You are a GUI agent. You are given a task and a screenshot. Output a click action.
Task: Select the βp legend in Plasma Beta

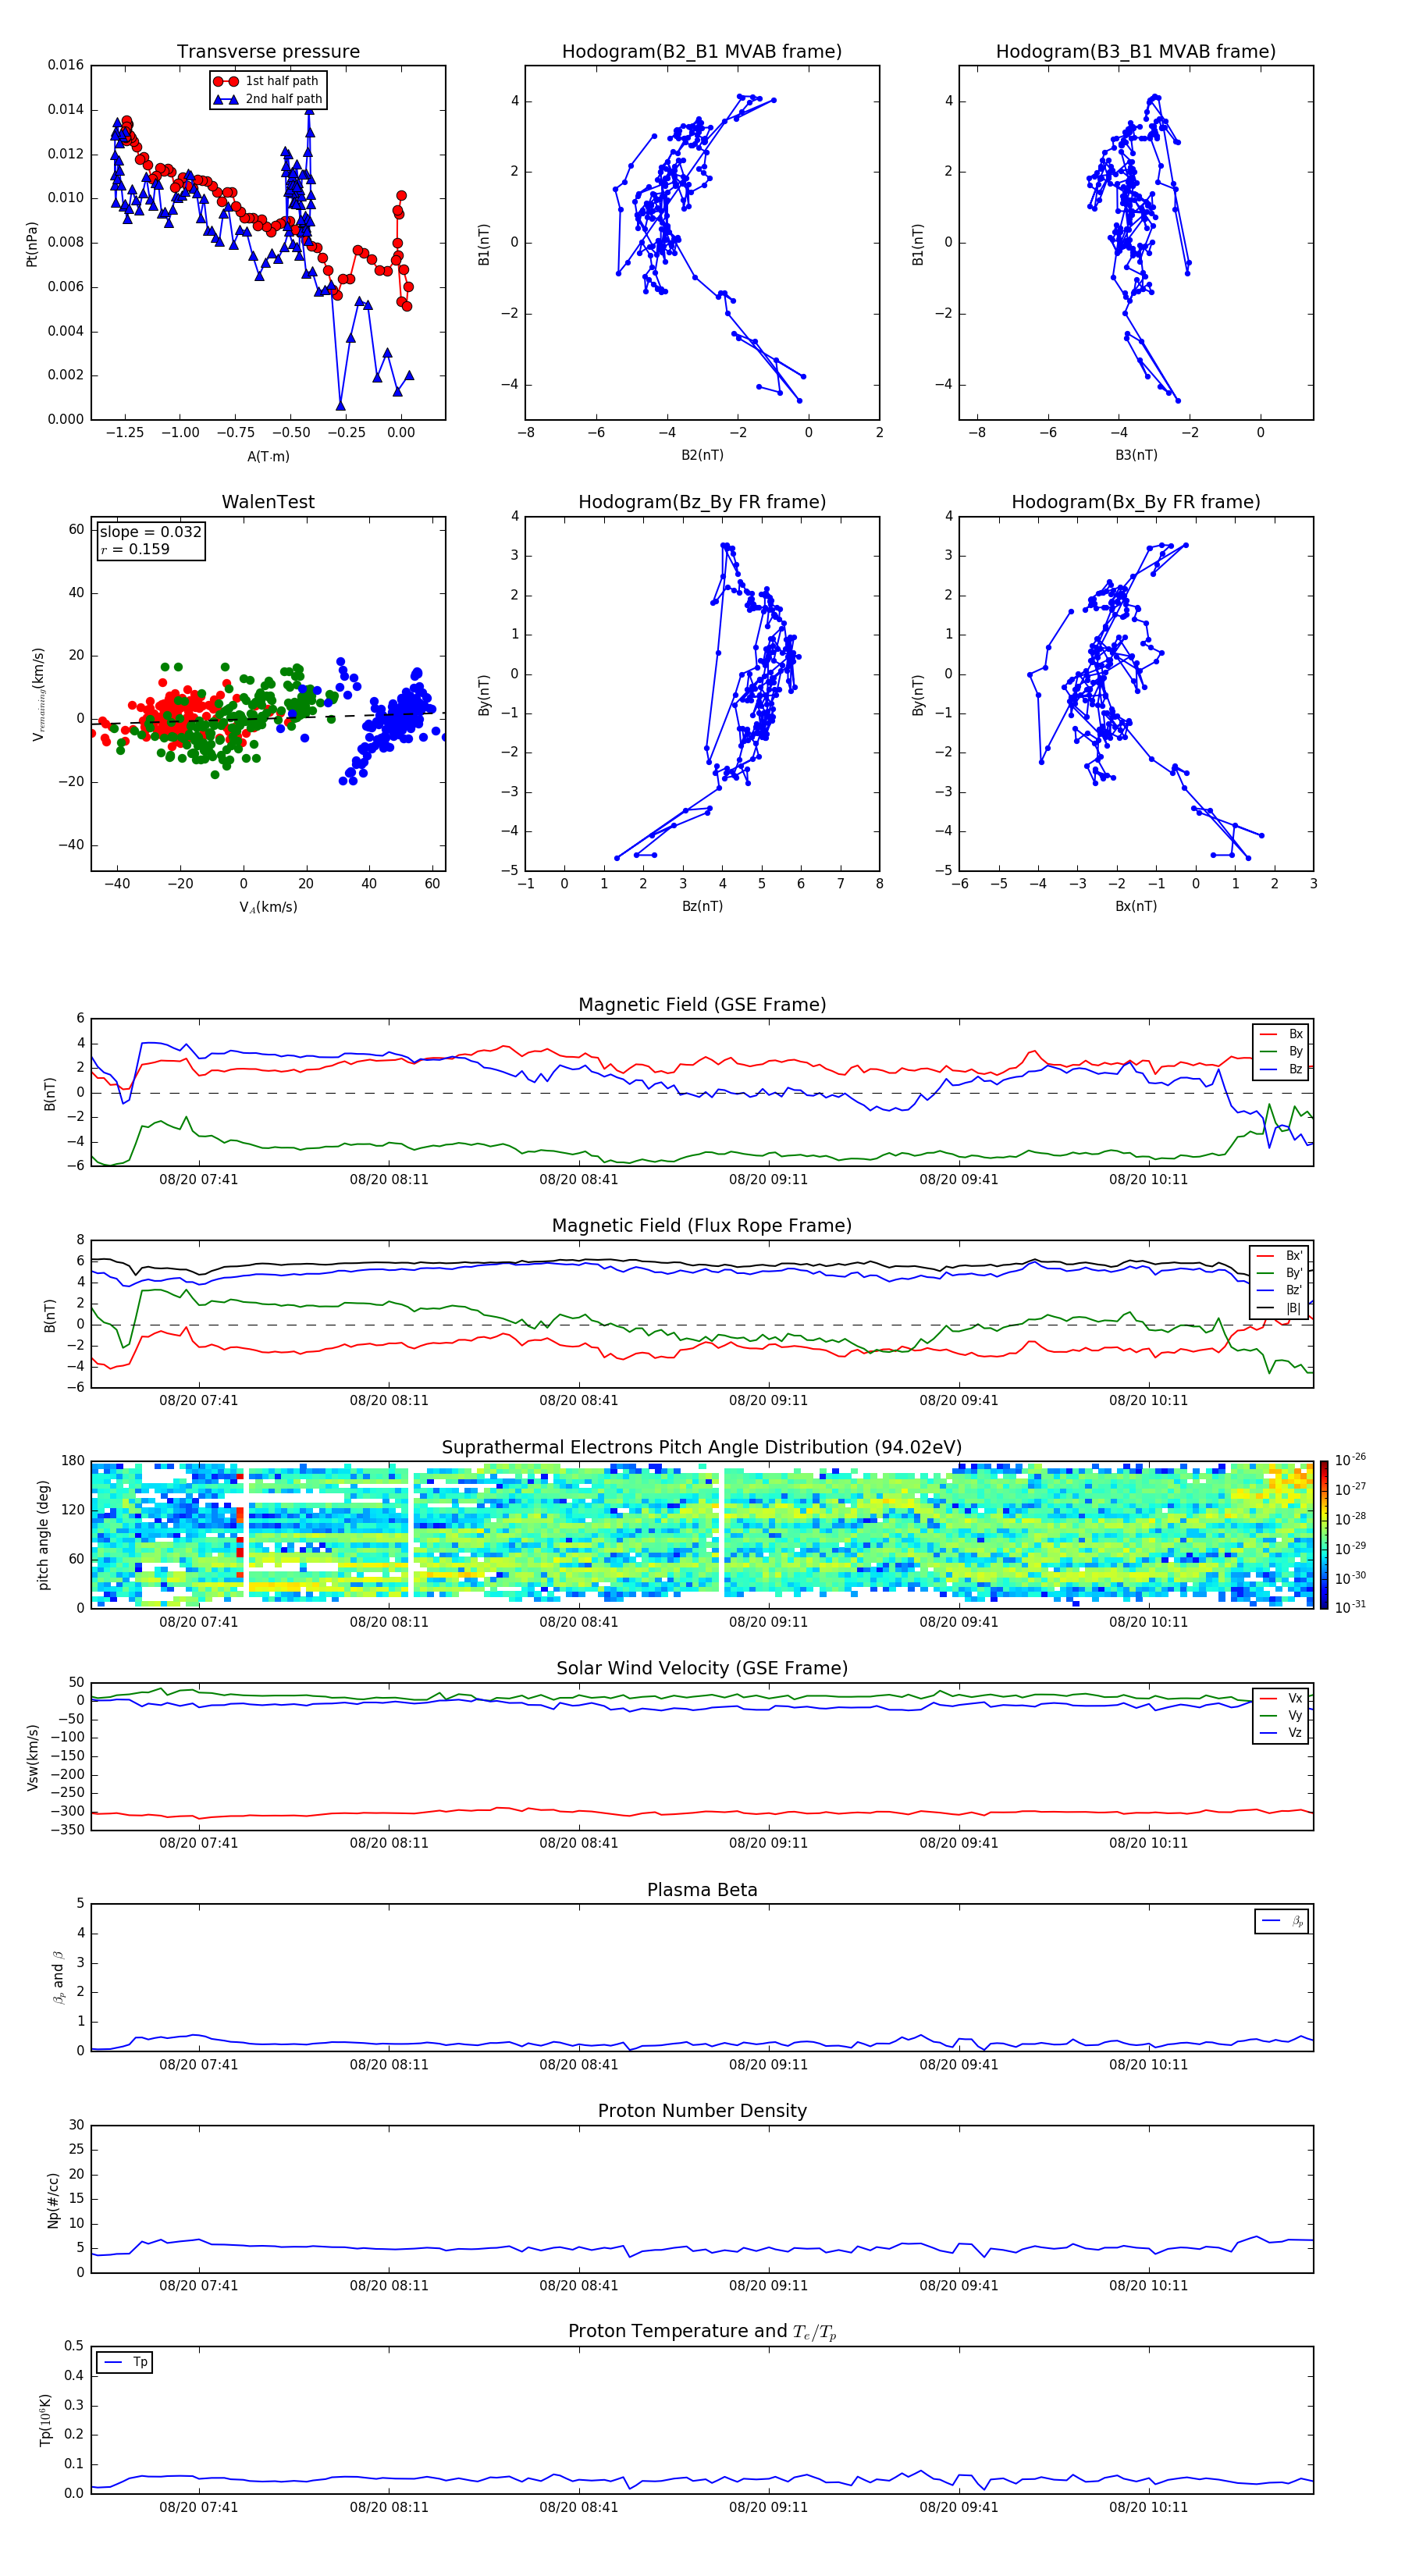[1282, 1921]
